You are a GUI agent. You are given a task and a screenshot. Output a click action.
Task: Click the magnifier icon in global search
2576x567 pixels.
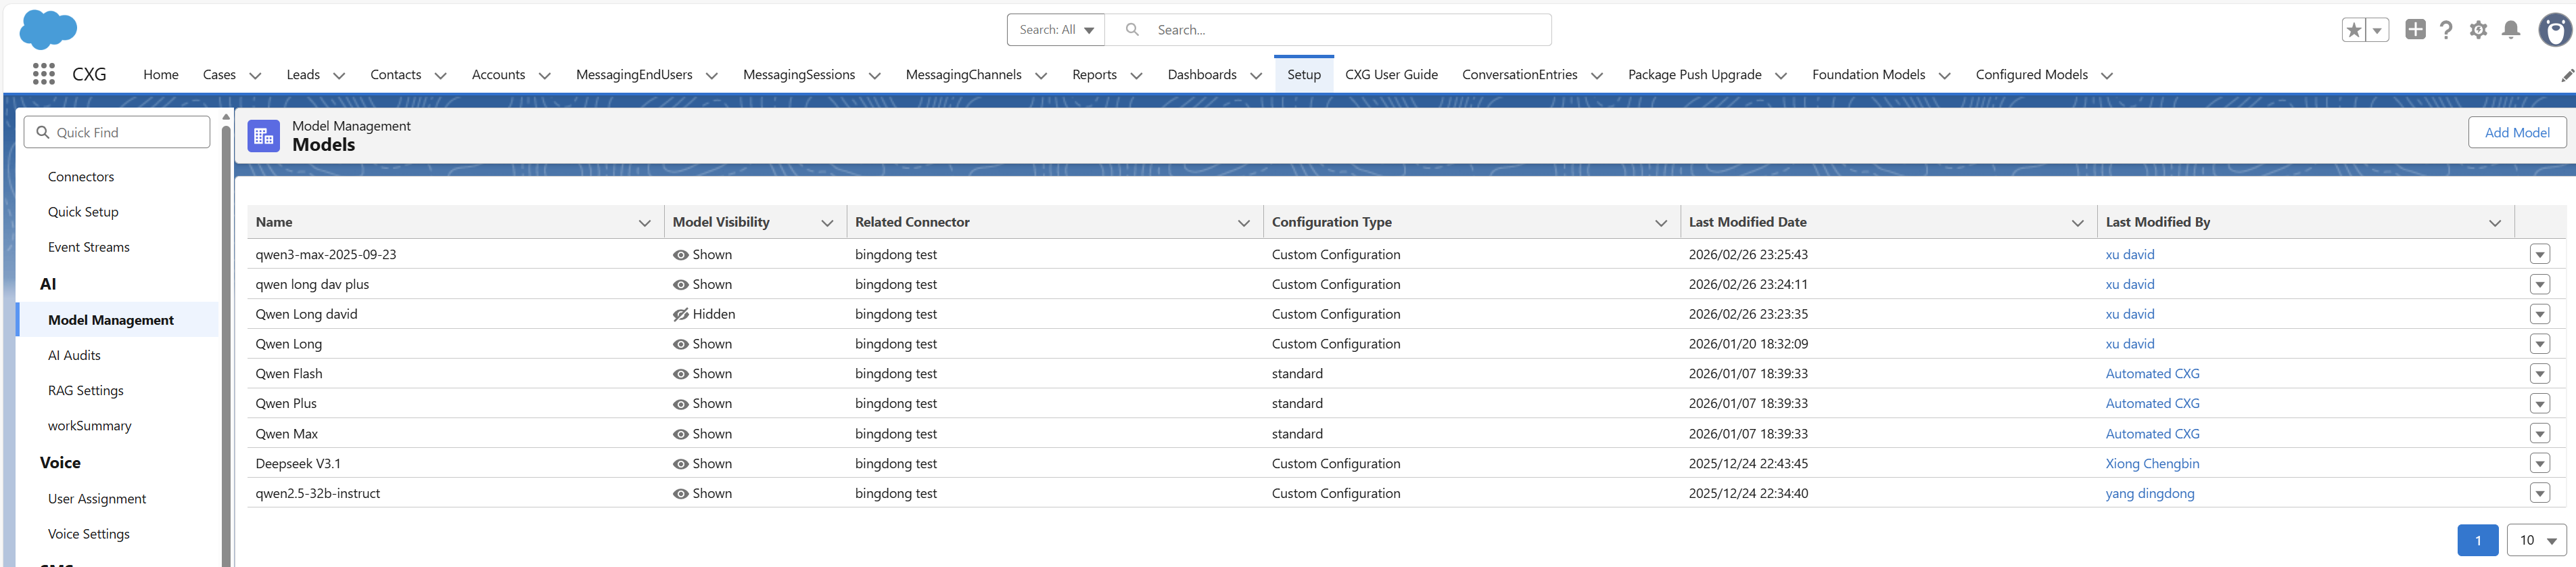1132,30
